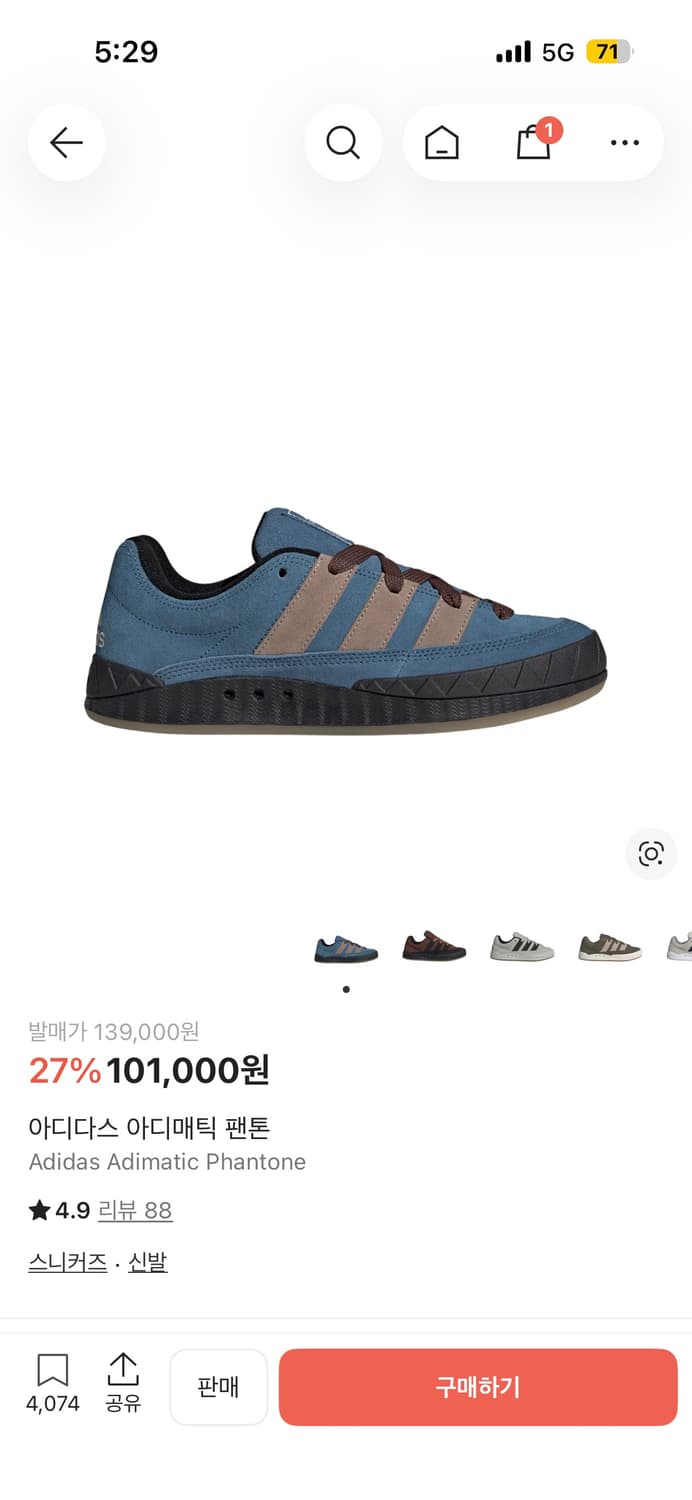Open shopping bag with badge
Screen dimensions: 692x1500
535,142
